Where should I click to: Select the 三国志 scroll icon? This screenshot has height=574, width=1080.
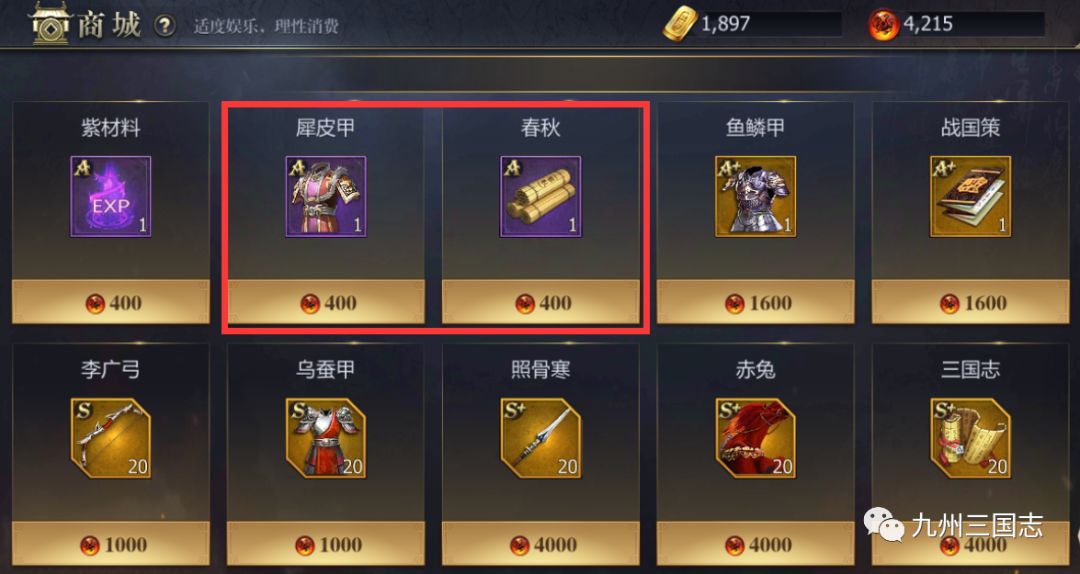pos(970,438)
